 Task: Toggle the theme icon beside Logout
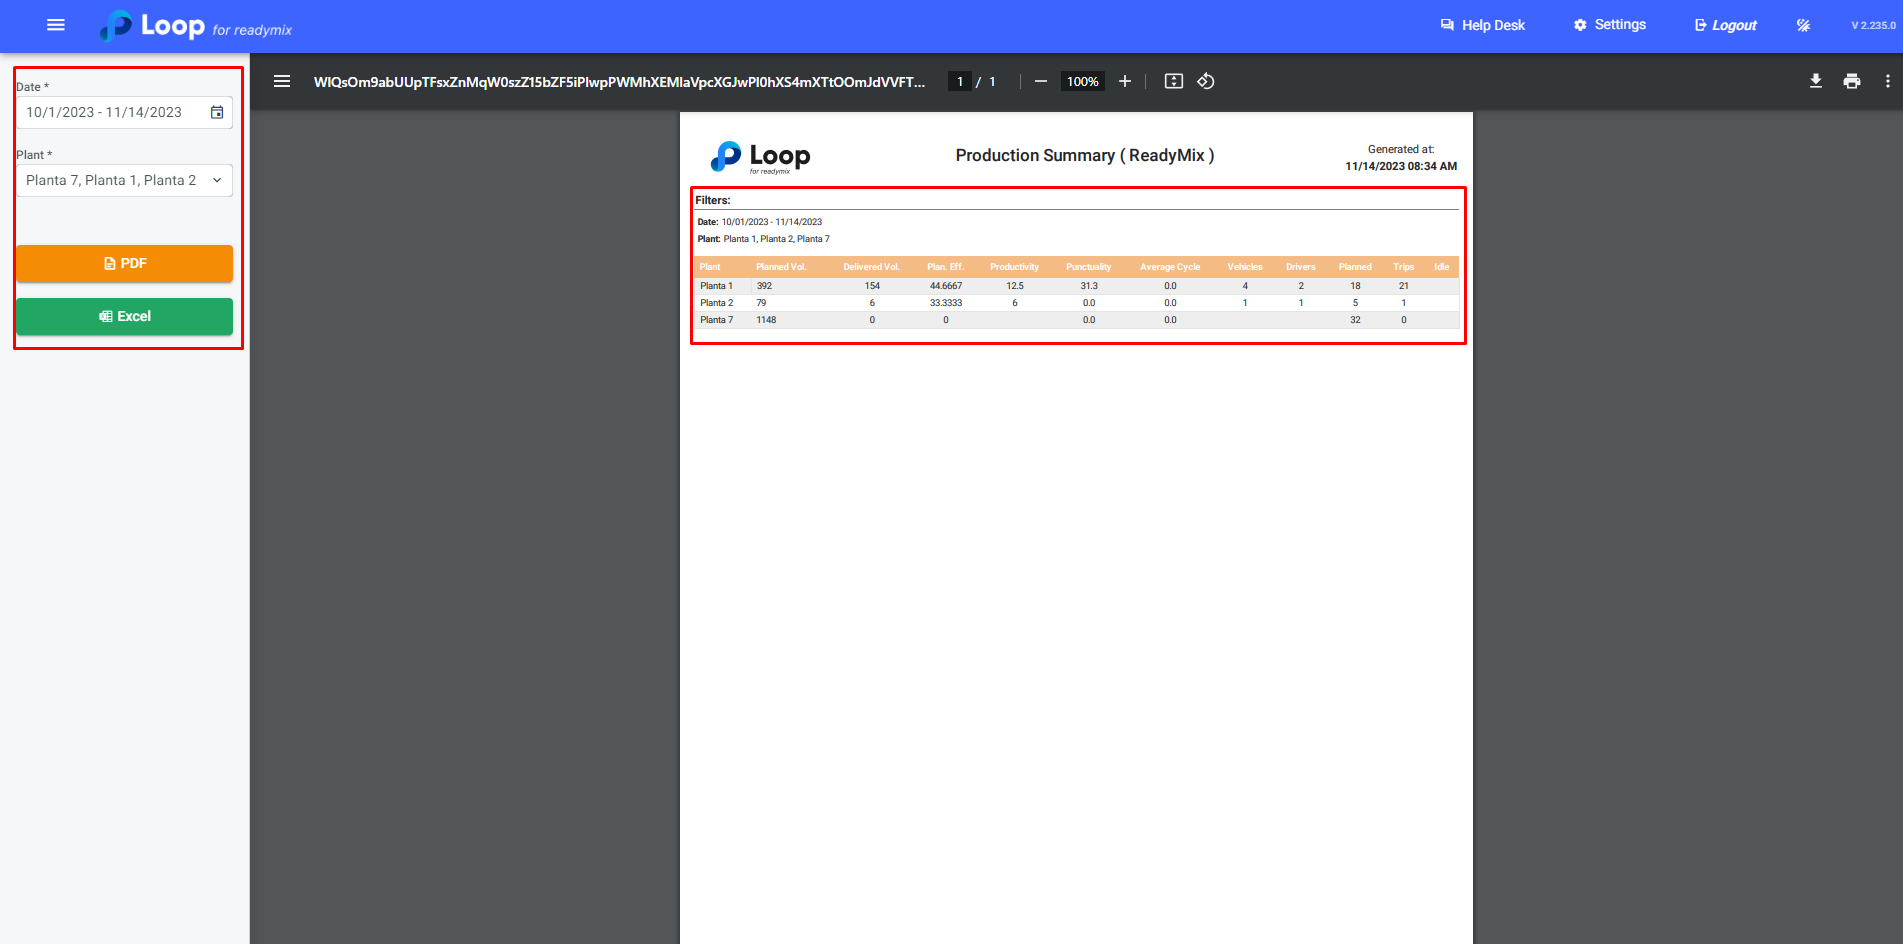point(1803,25)
